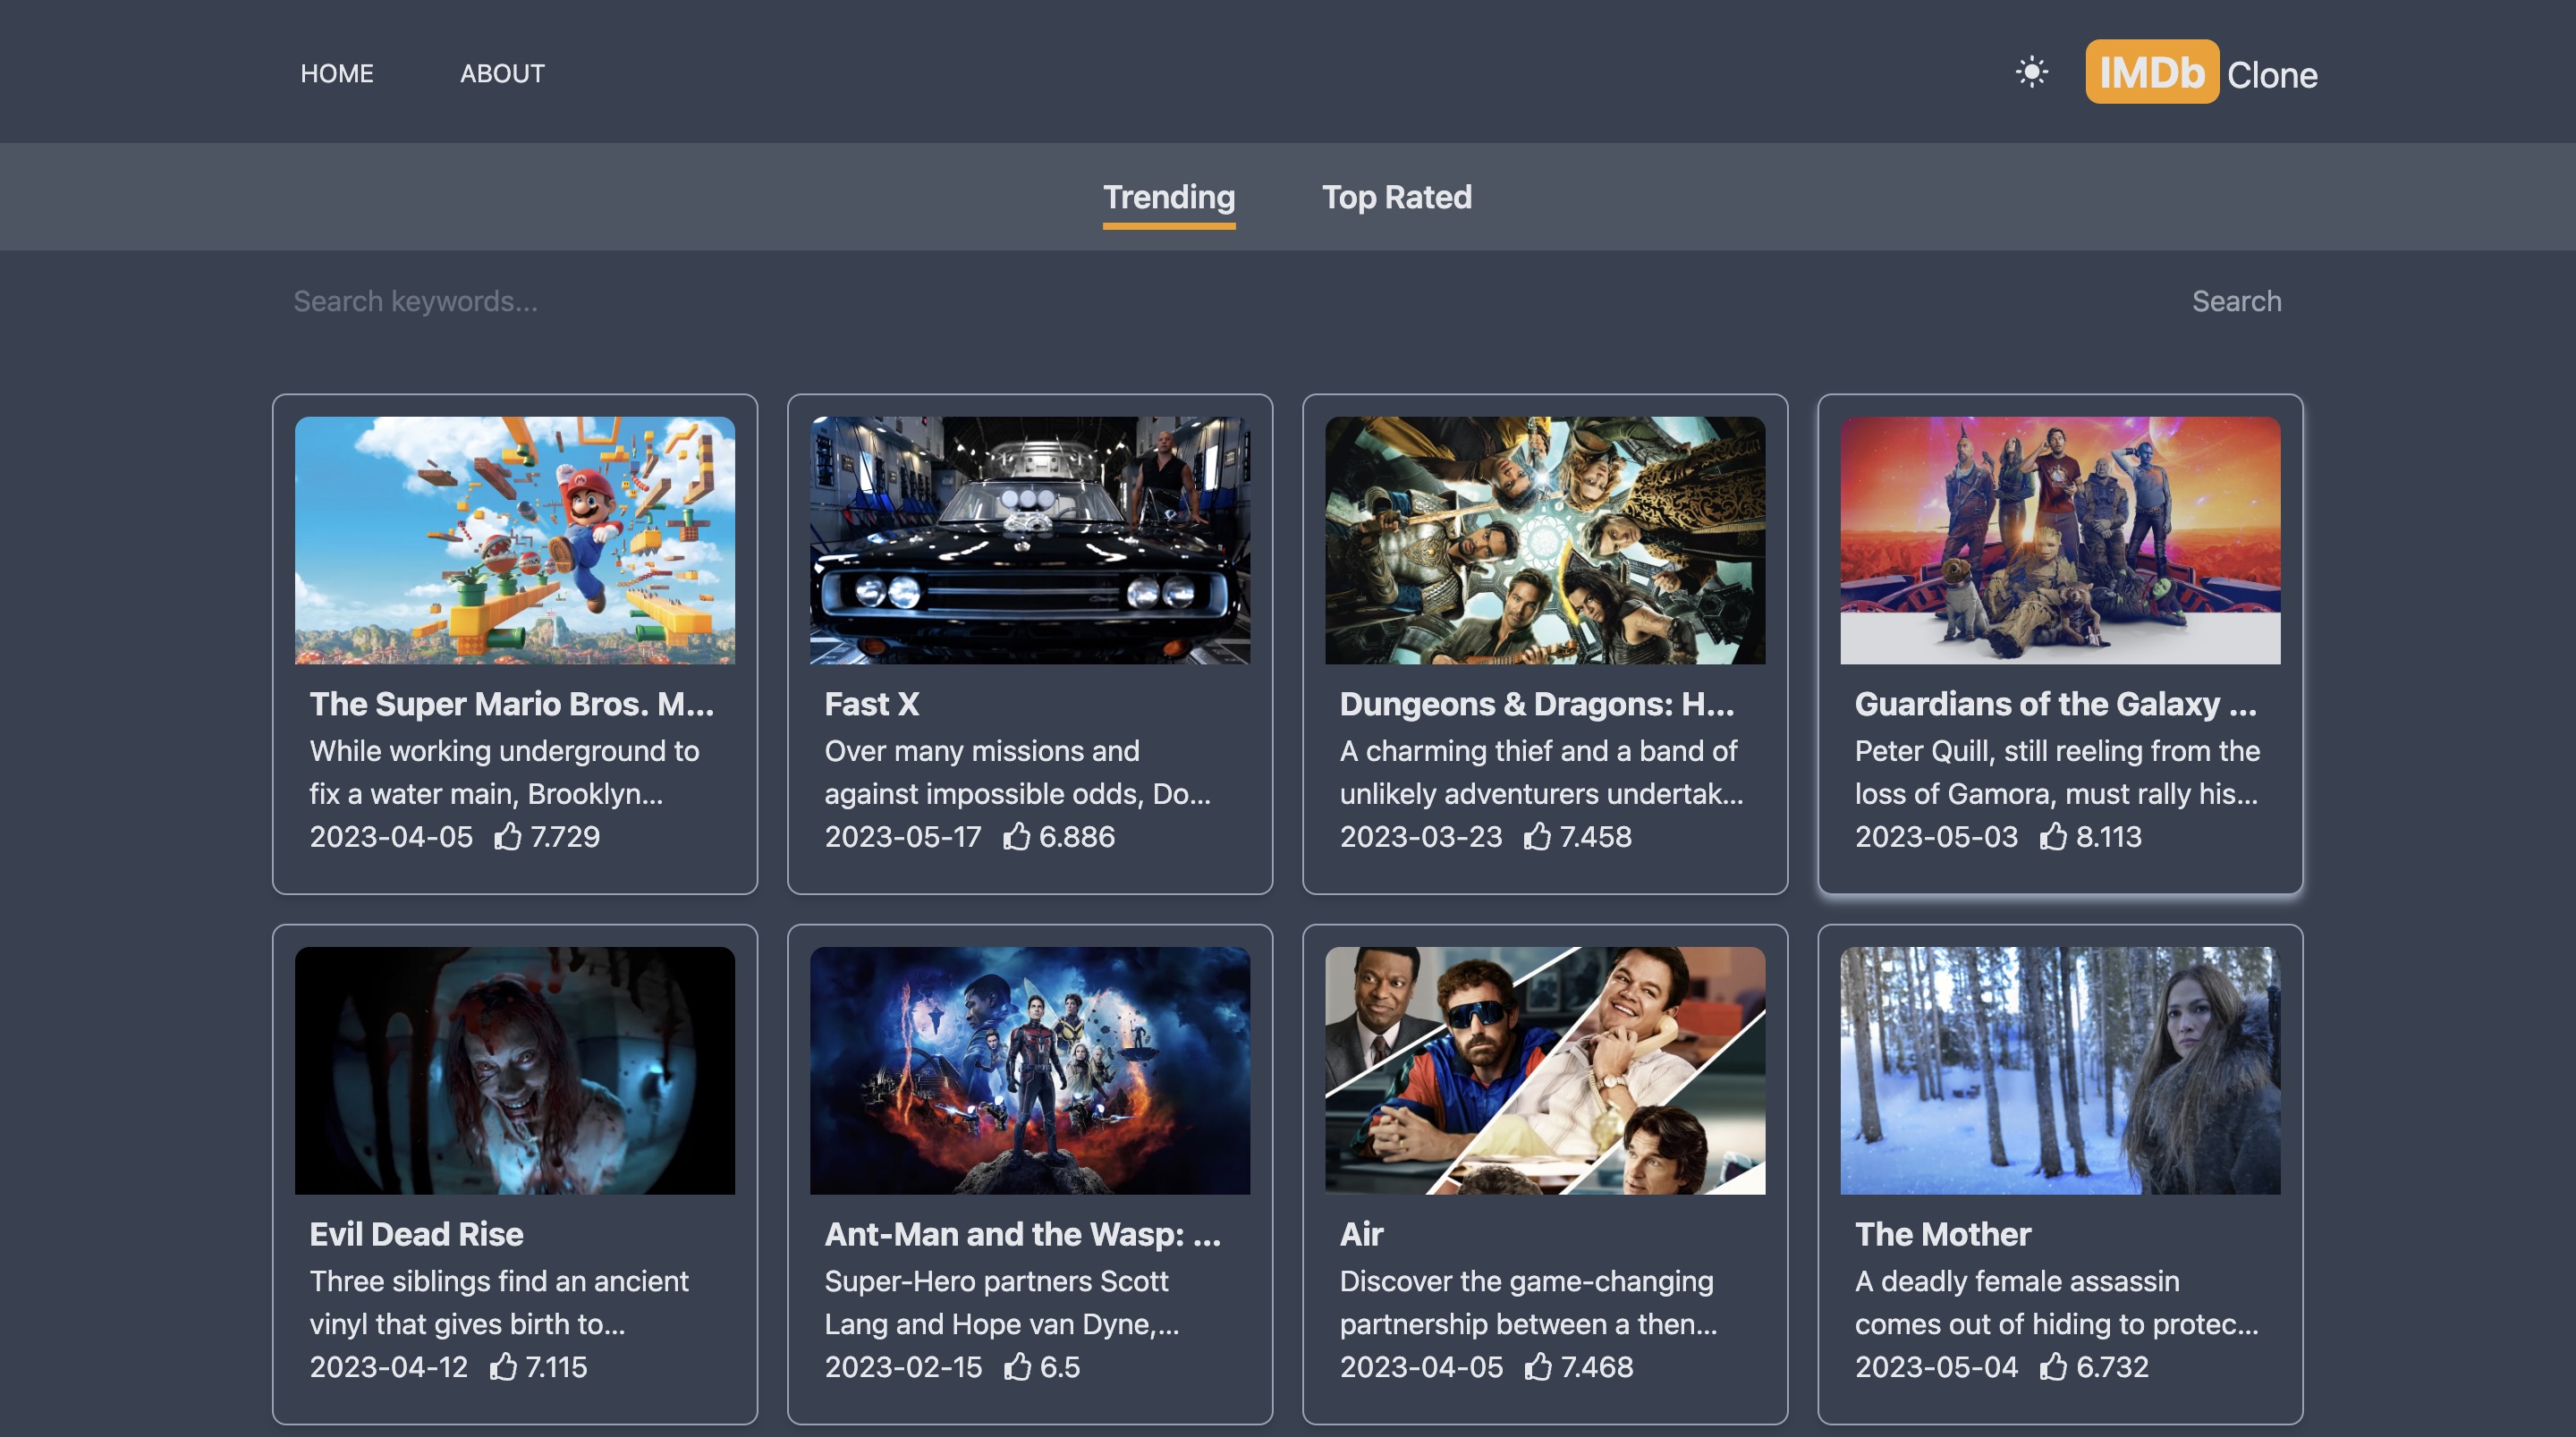Click the rating value 7.458

1596,836
